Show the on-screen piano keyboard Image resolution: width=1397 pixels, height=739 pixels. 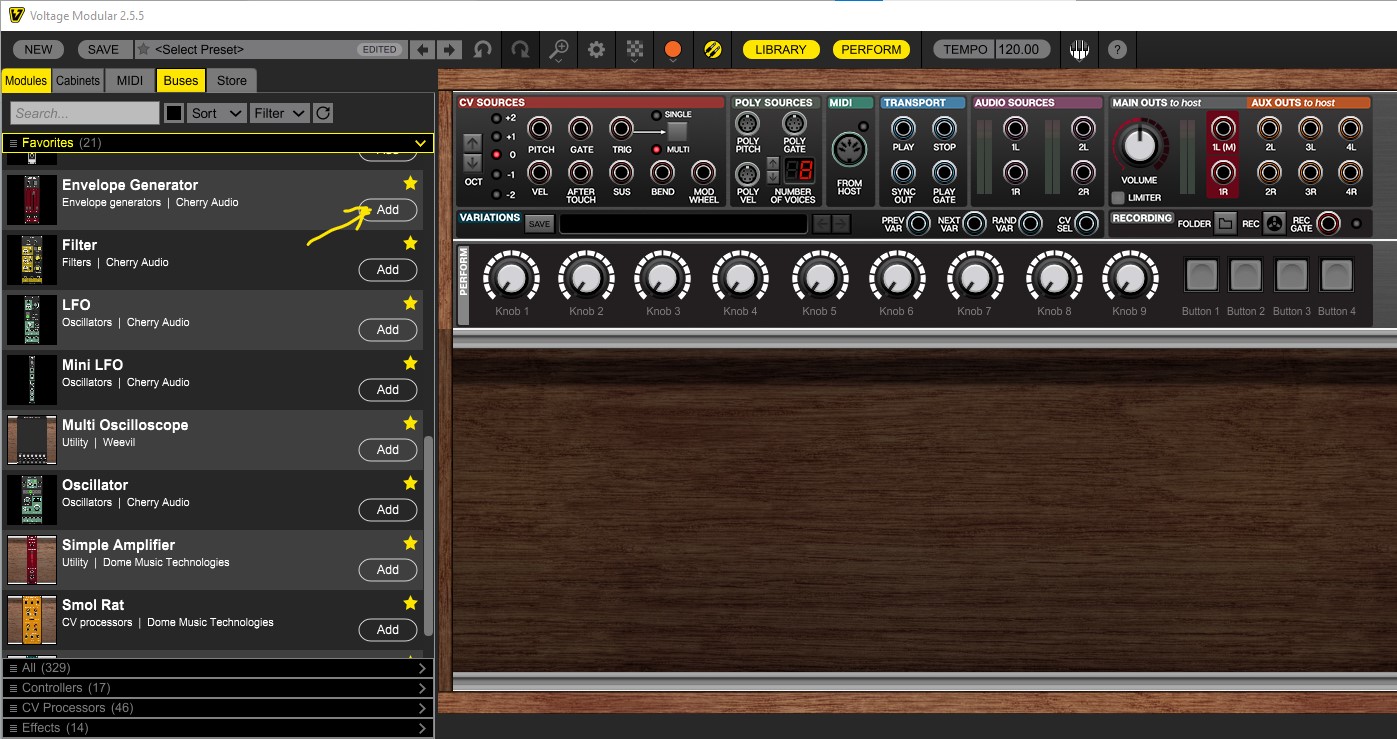[x=1079, y=49]
